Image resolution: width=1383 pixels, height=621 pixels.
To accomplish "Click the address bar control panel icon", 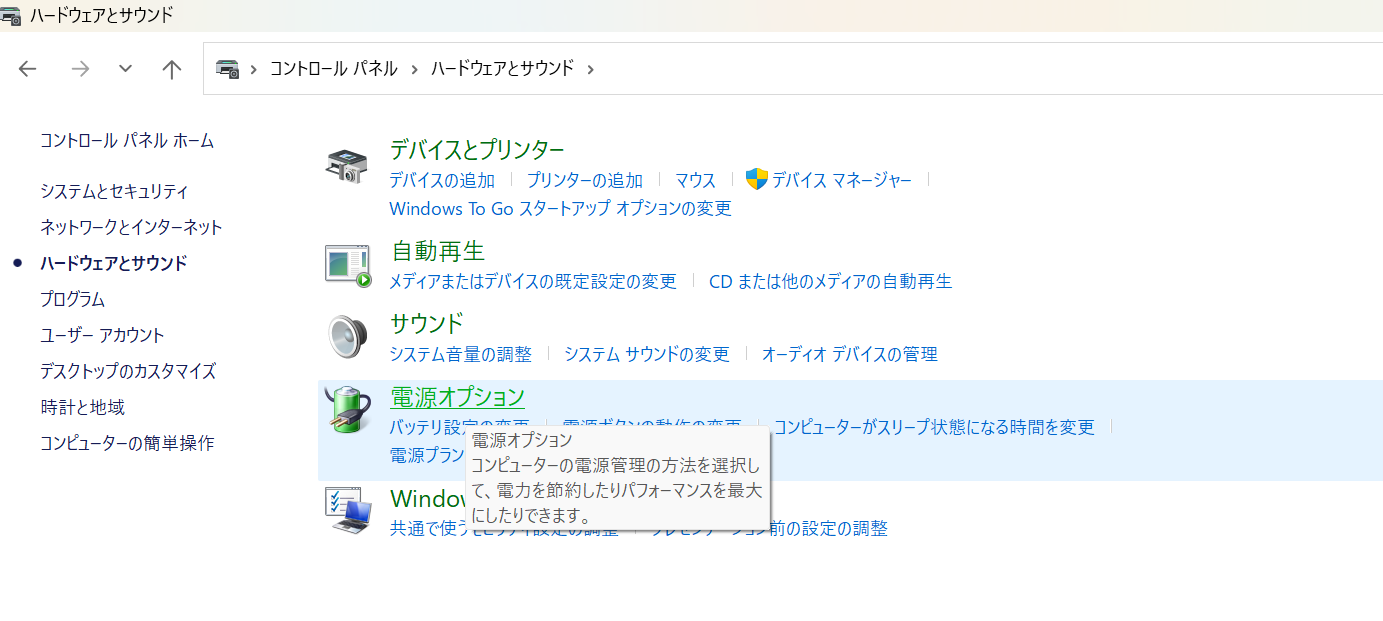I will (228, 69).
